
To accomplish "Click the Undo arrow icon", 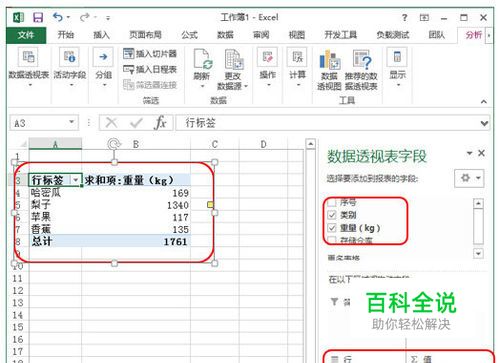I will click(x=58, y=17).
